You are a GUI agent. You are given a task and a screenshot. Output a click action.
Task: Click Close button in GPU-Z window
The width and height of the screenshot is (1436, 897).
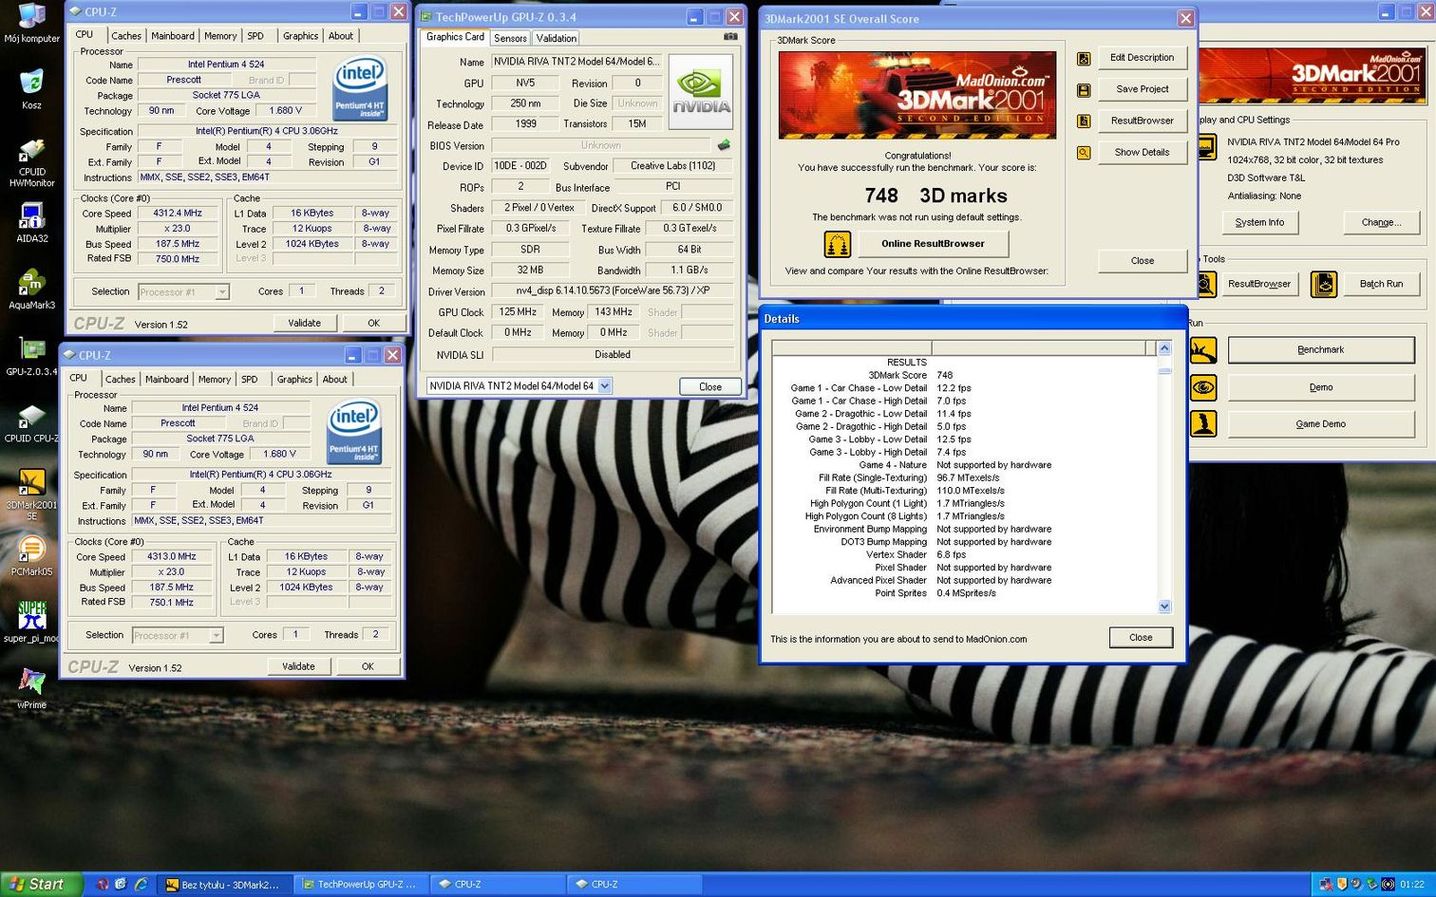(x=710, y=387)
